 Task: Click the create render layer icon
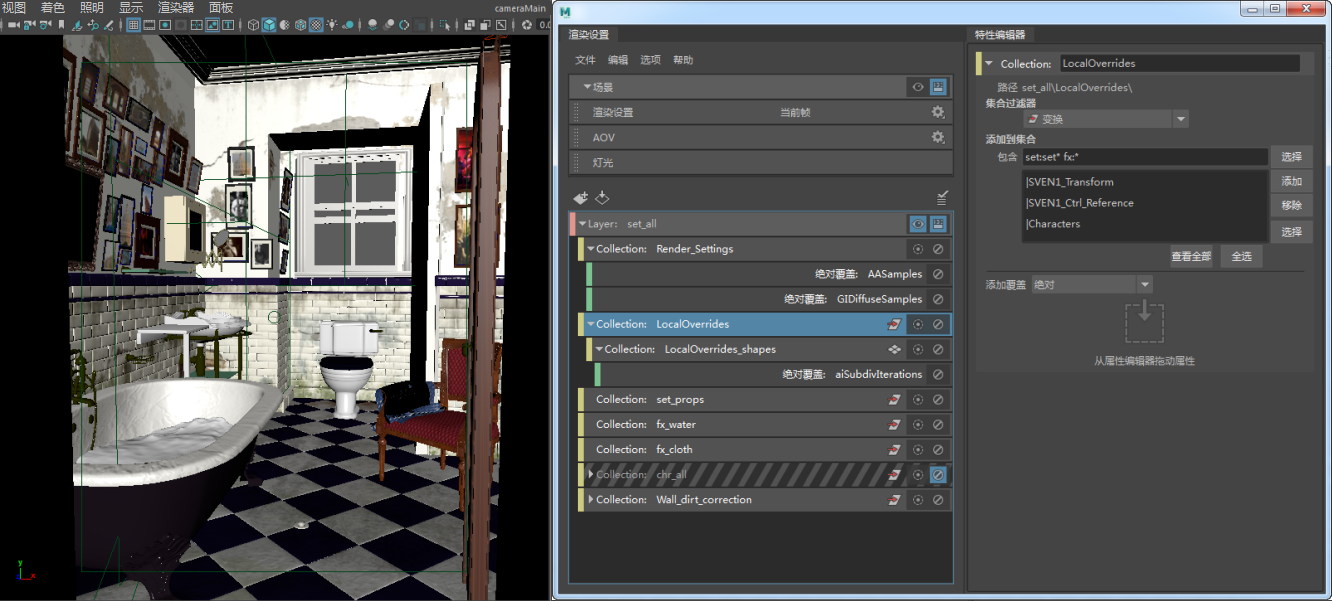coord(580,198)
